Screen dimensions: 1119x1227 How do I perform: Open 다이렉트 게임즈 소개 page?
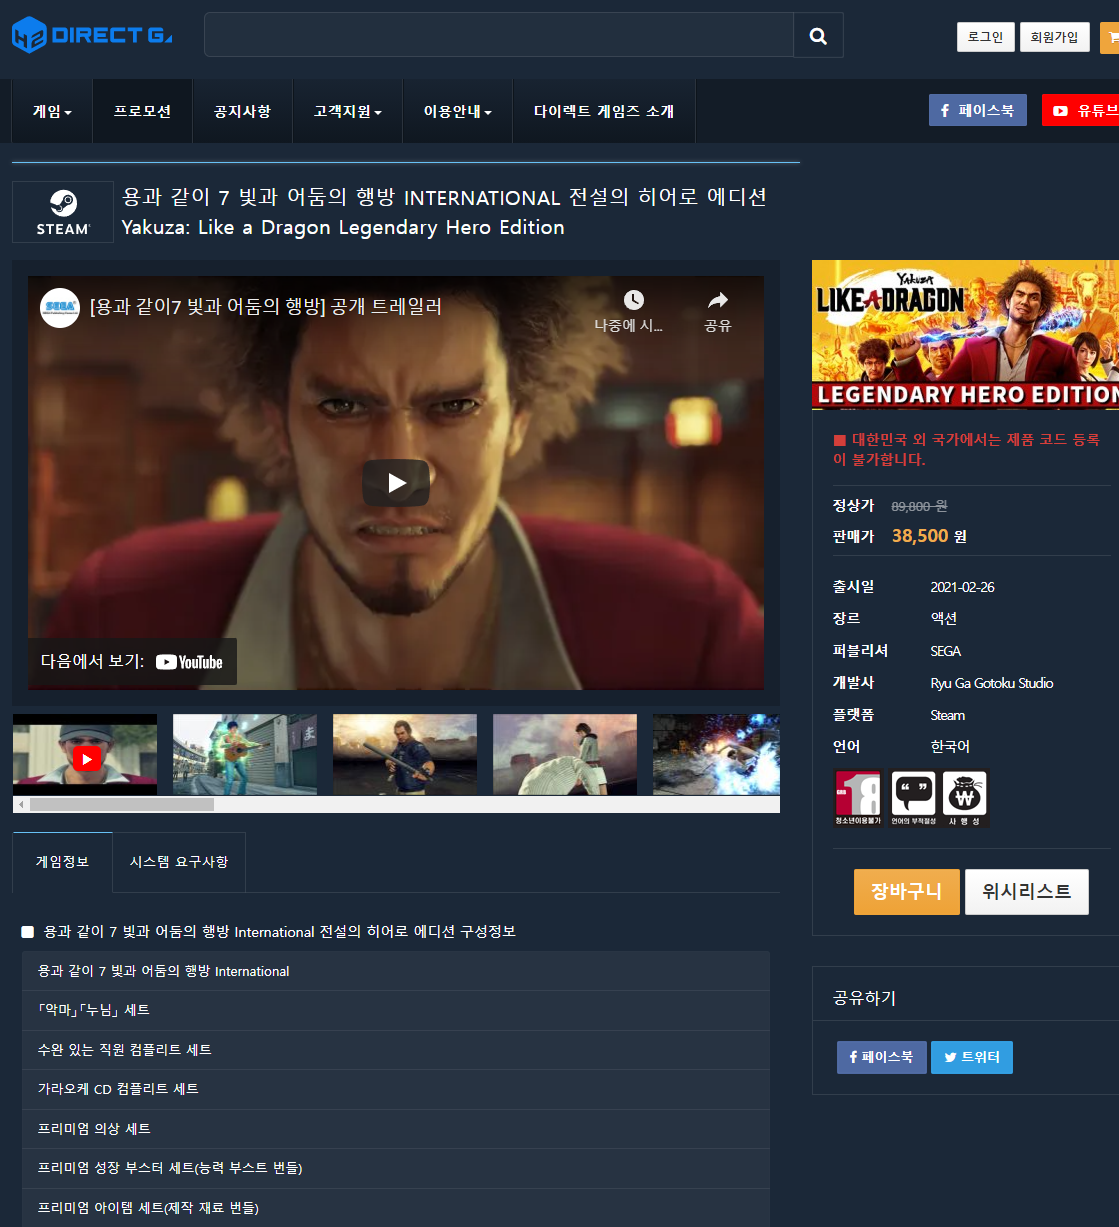coord(604,111)
